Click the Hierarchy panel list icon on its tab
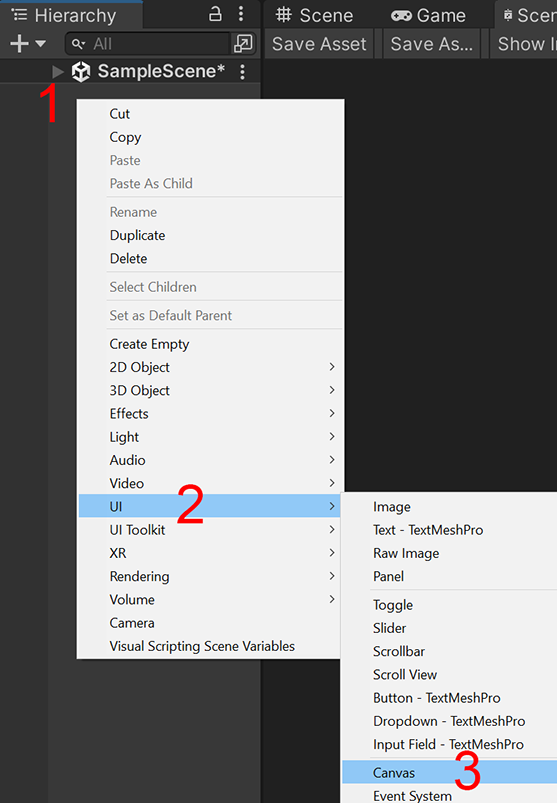The height and width of the screenshot is (803, 557). pos(19,15)
